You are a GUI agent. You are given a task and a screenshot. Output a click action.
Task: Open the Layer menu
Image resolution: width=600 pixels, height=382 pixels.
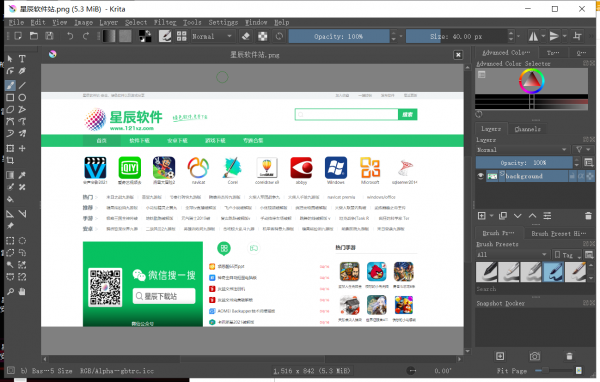[108, 22]
